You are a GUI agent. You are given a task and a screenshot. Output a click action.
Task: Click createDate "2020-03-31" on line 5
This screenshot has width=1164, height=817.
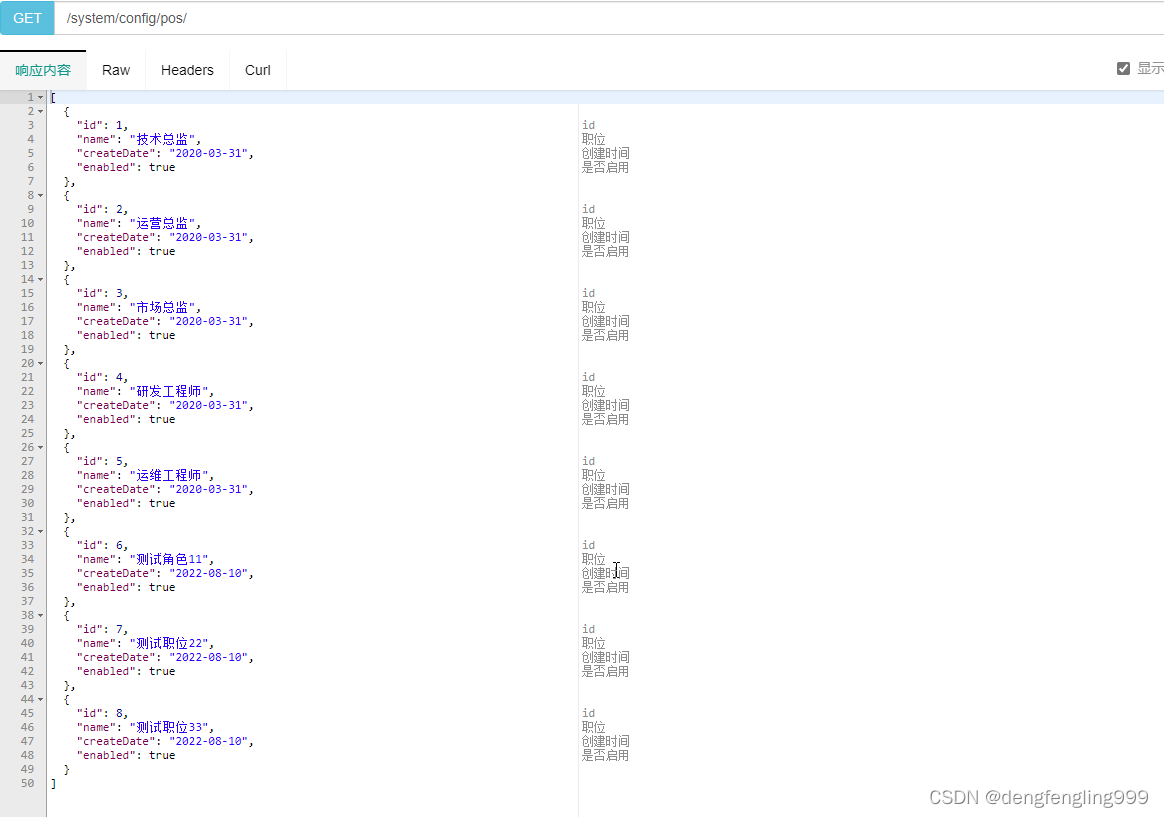pos(209,153)
